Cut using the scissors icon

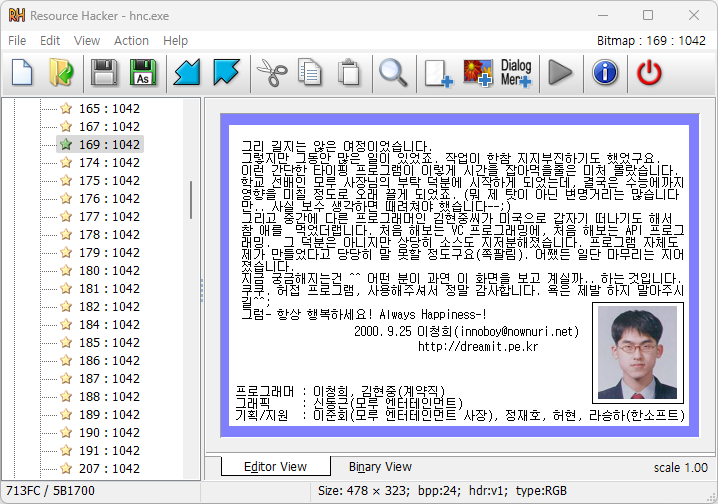(x=272, y=73)
